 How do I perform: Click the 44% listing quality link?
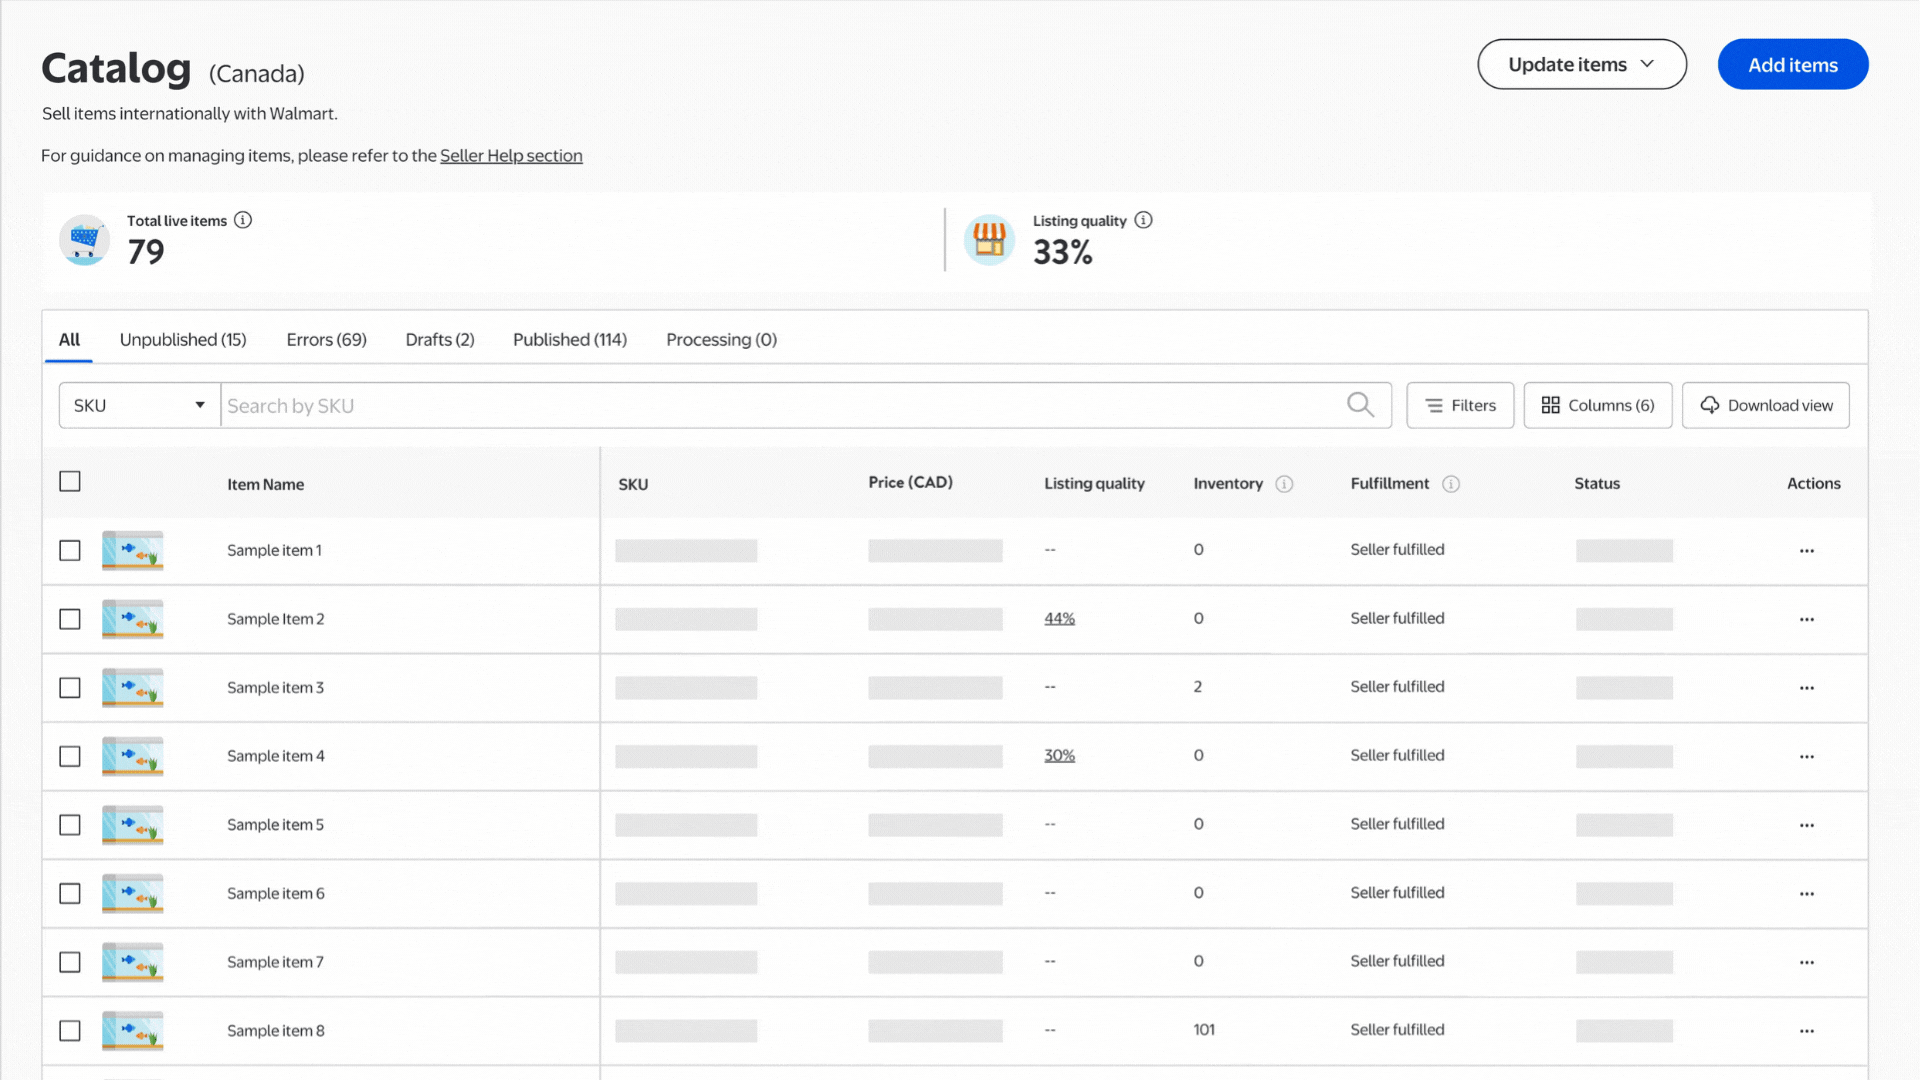click(x=1059, y=619)
